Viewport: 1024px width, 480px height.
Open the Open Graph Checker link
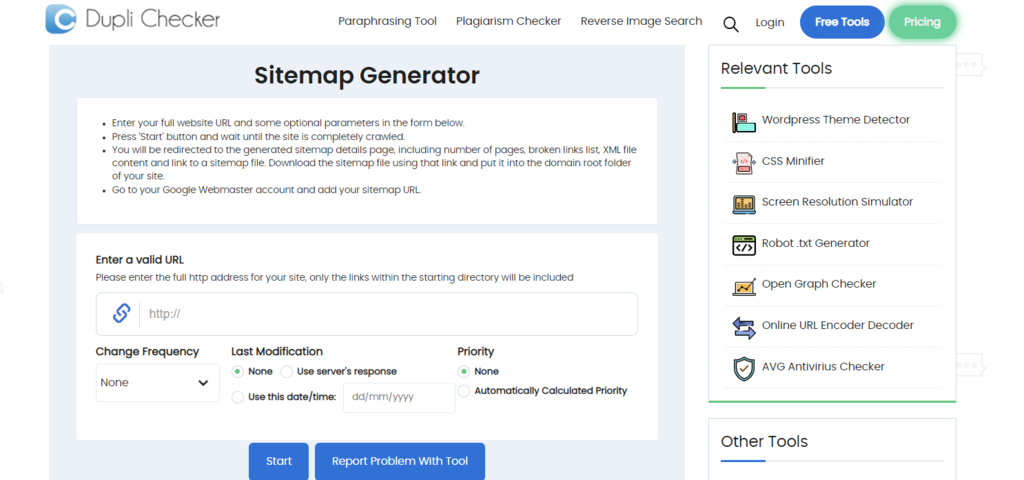click(819, 284)
